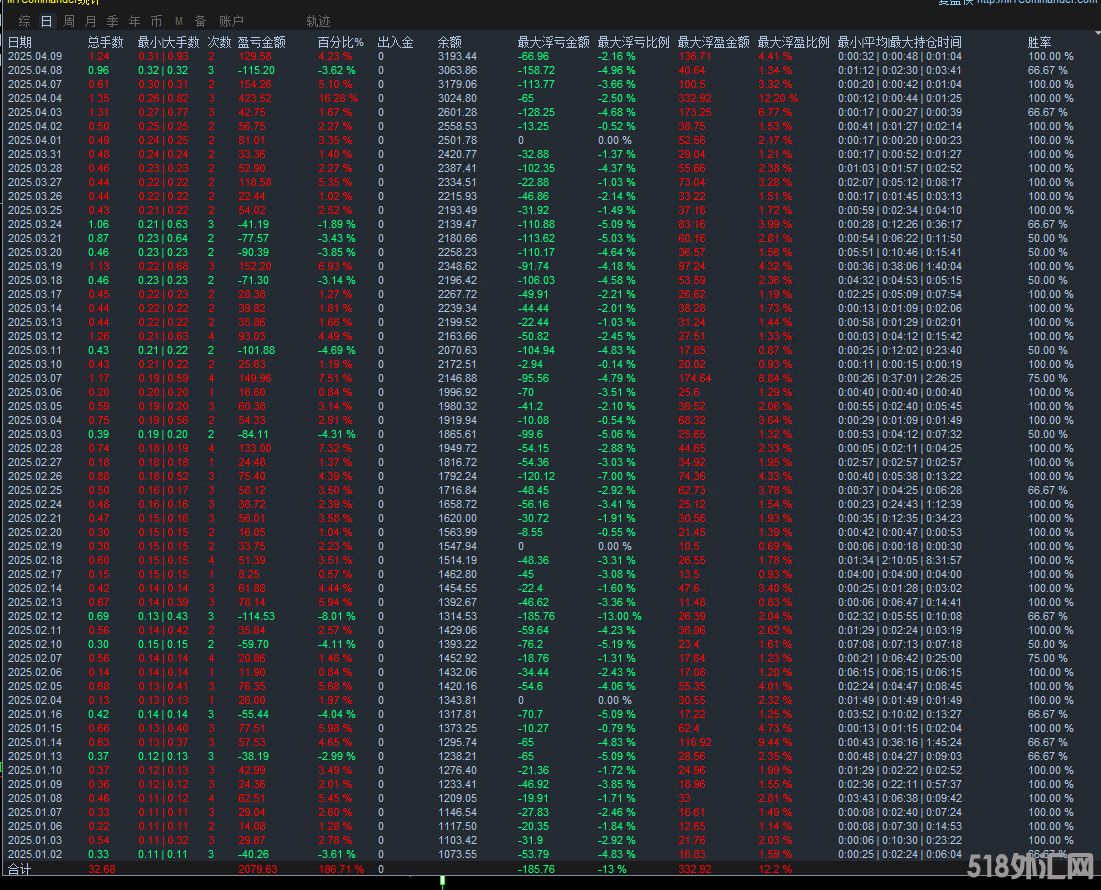1101x890 pixels.
Task: Sort by the 日期 column header
Action: pos(20,42)
